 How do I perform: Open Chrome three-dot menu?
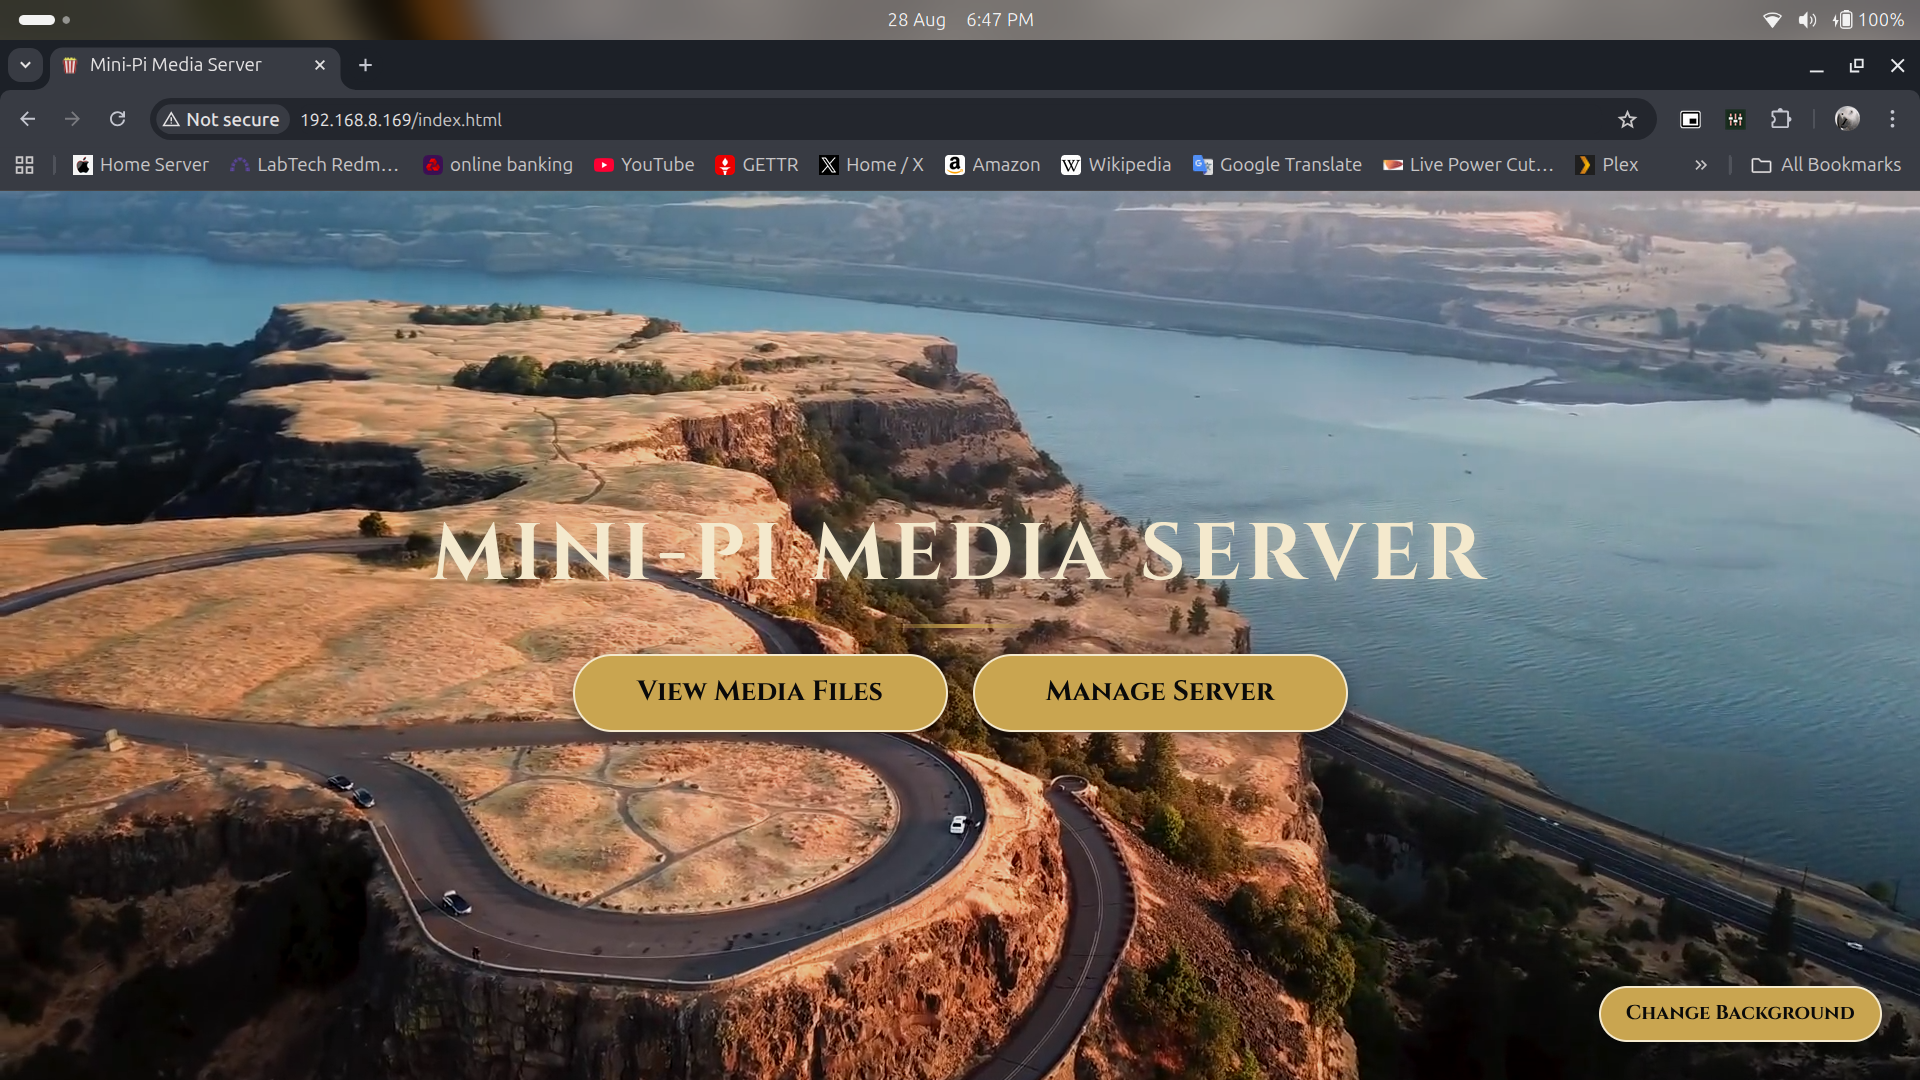tap(1892, 119)
